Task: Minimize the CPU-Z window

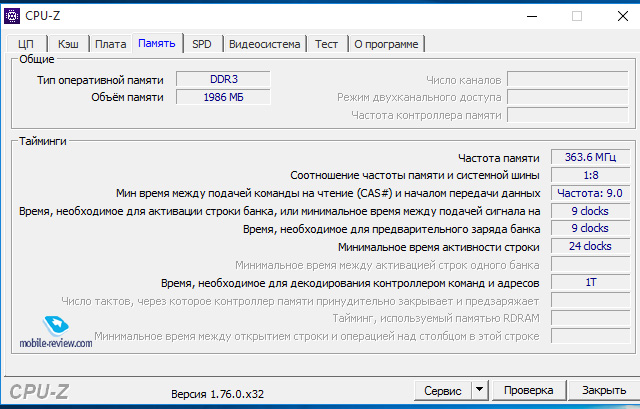Action: pyautogui.click(x=532, y=16)
